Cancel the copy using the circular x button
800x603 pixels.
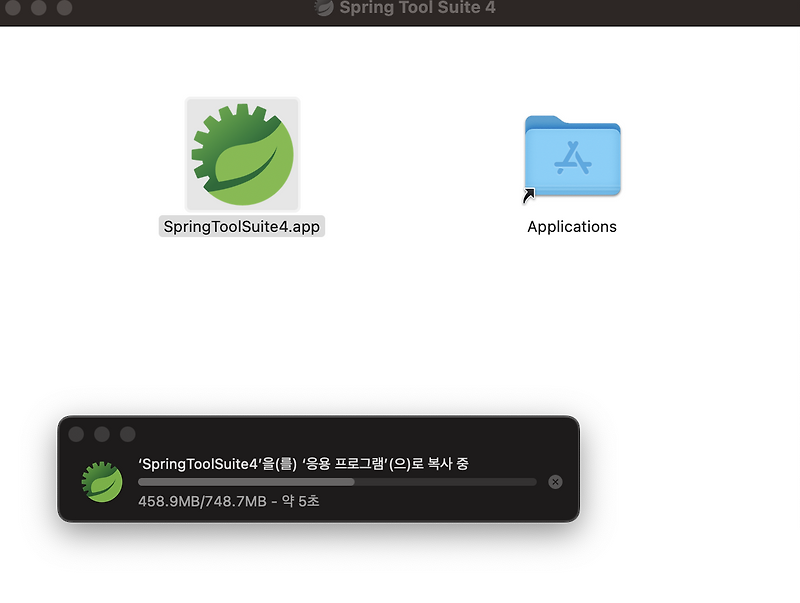(x=555, y=481)
